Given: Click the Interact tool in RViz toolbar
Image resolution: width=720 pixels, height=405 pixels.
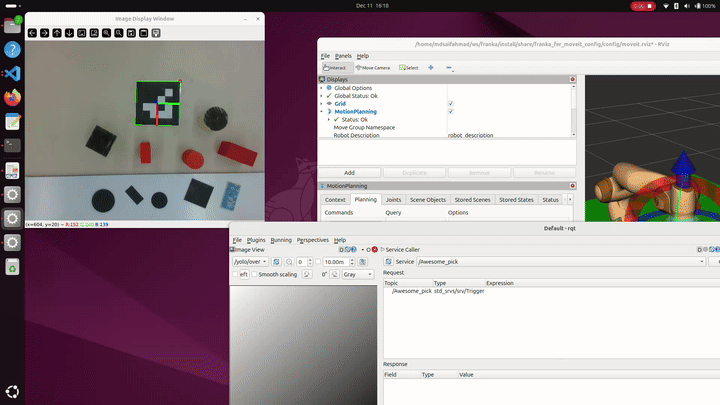Looking at the screenshot, I should [x=335, y=67].
